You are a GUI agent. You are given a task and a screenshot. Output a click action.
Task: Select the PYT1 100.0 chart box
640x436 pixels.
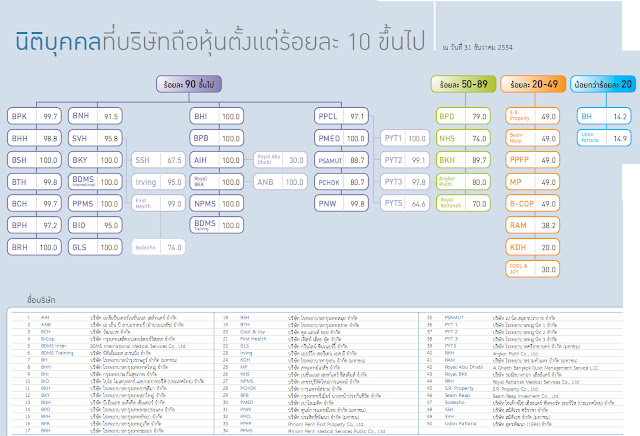pos(405,138)
